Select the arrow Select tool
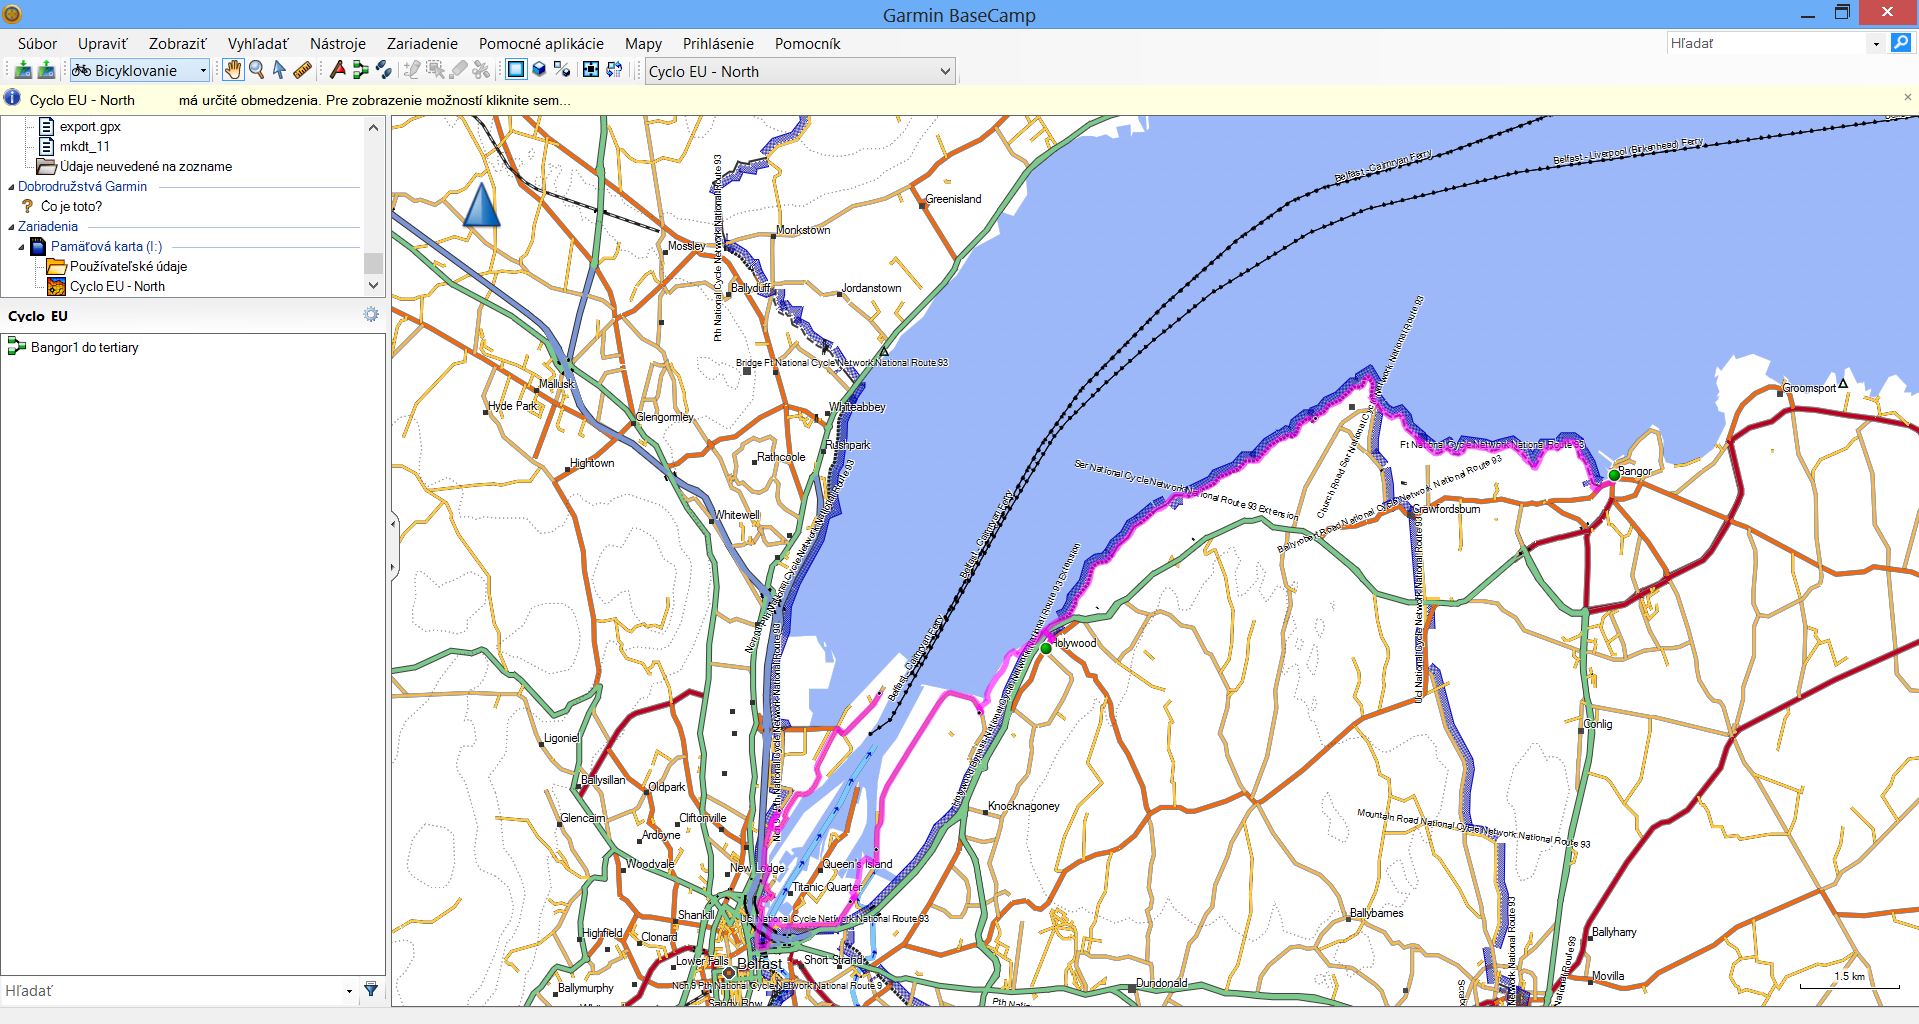1919x1024 pixels. (x=279, y=70)
